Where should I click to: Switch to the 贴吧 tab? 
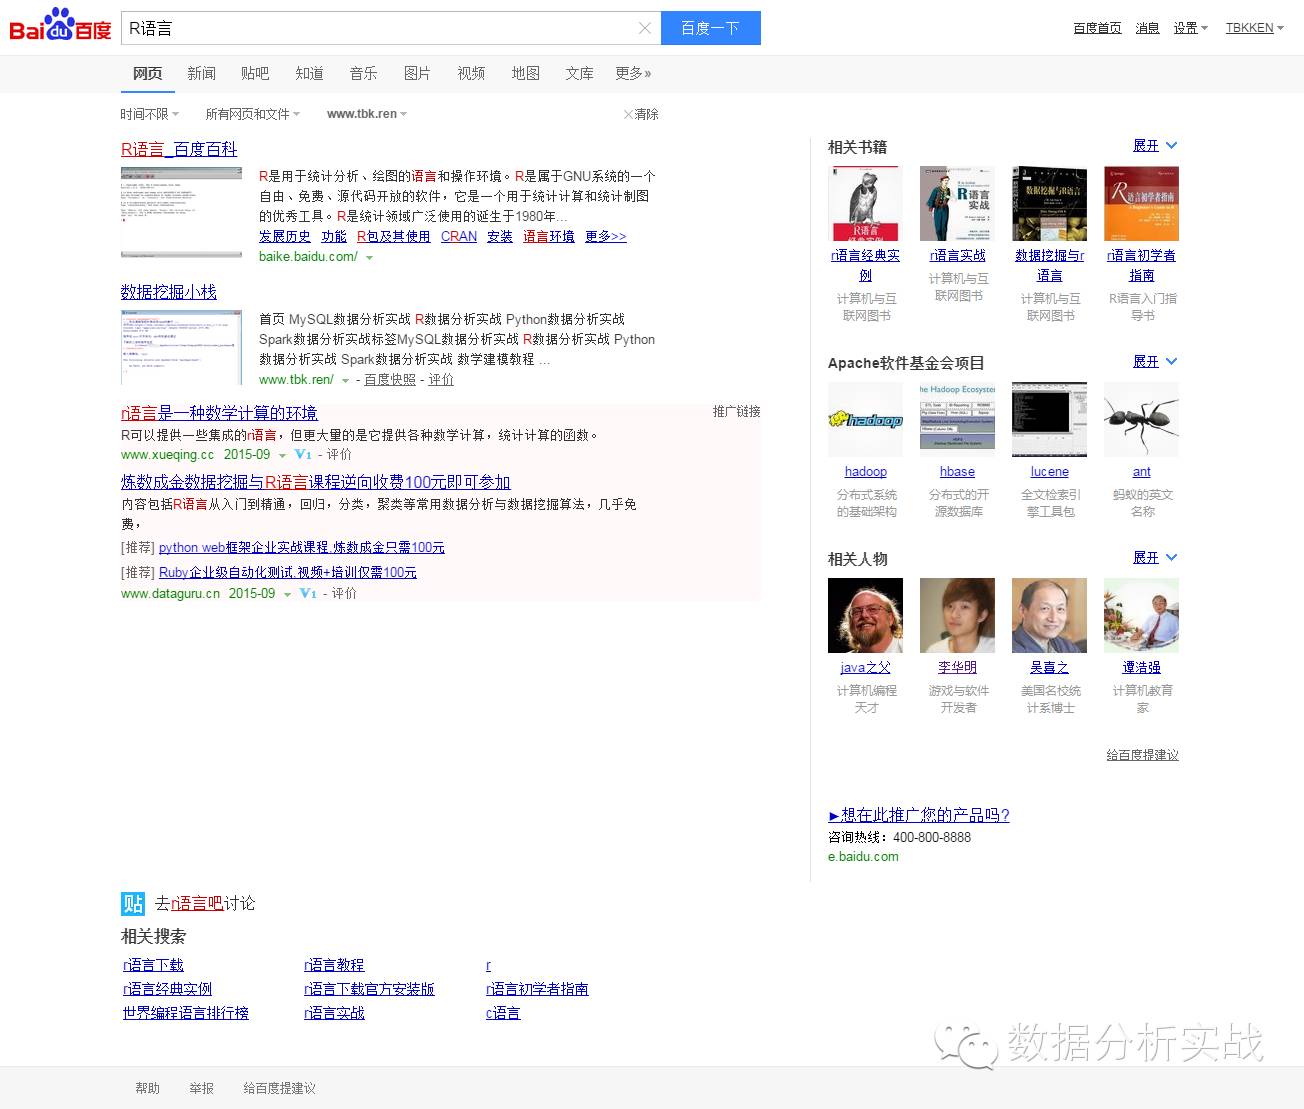click(256, 73)
